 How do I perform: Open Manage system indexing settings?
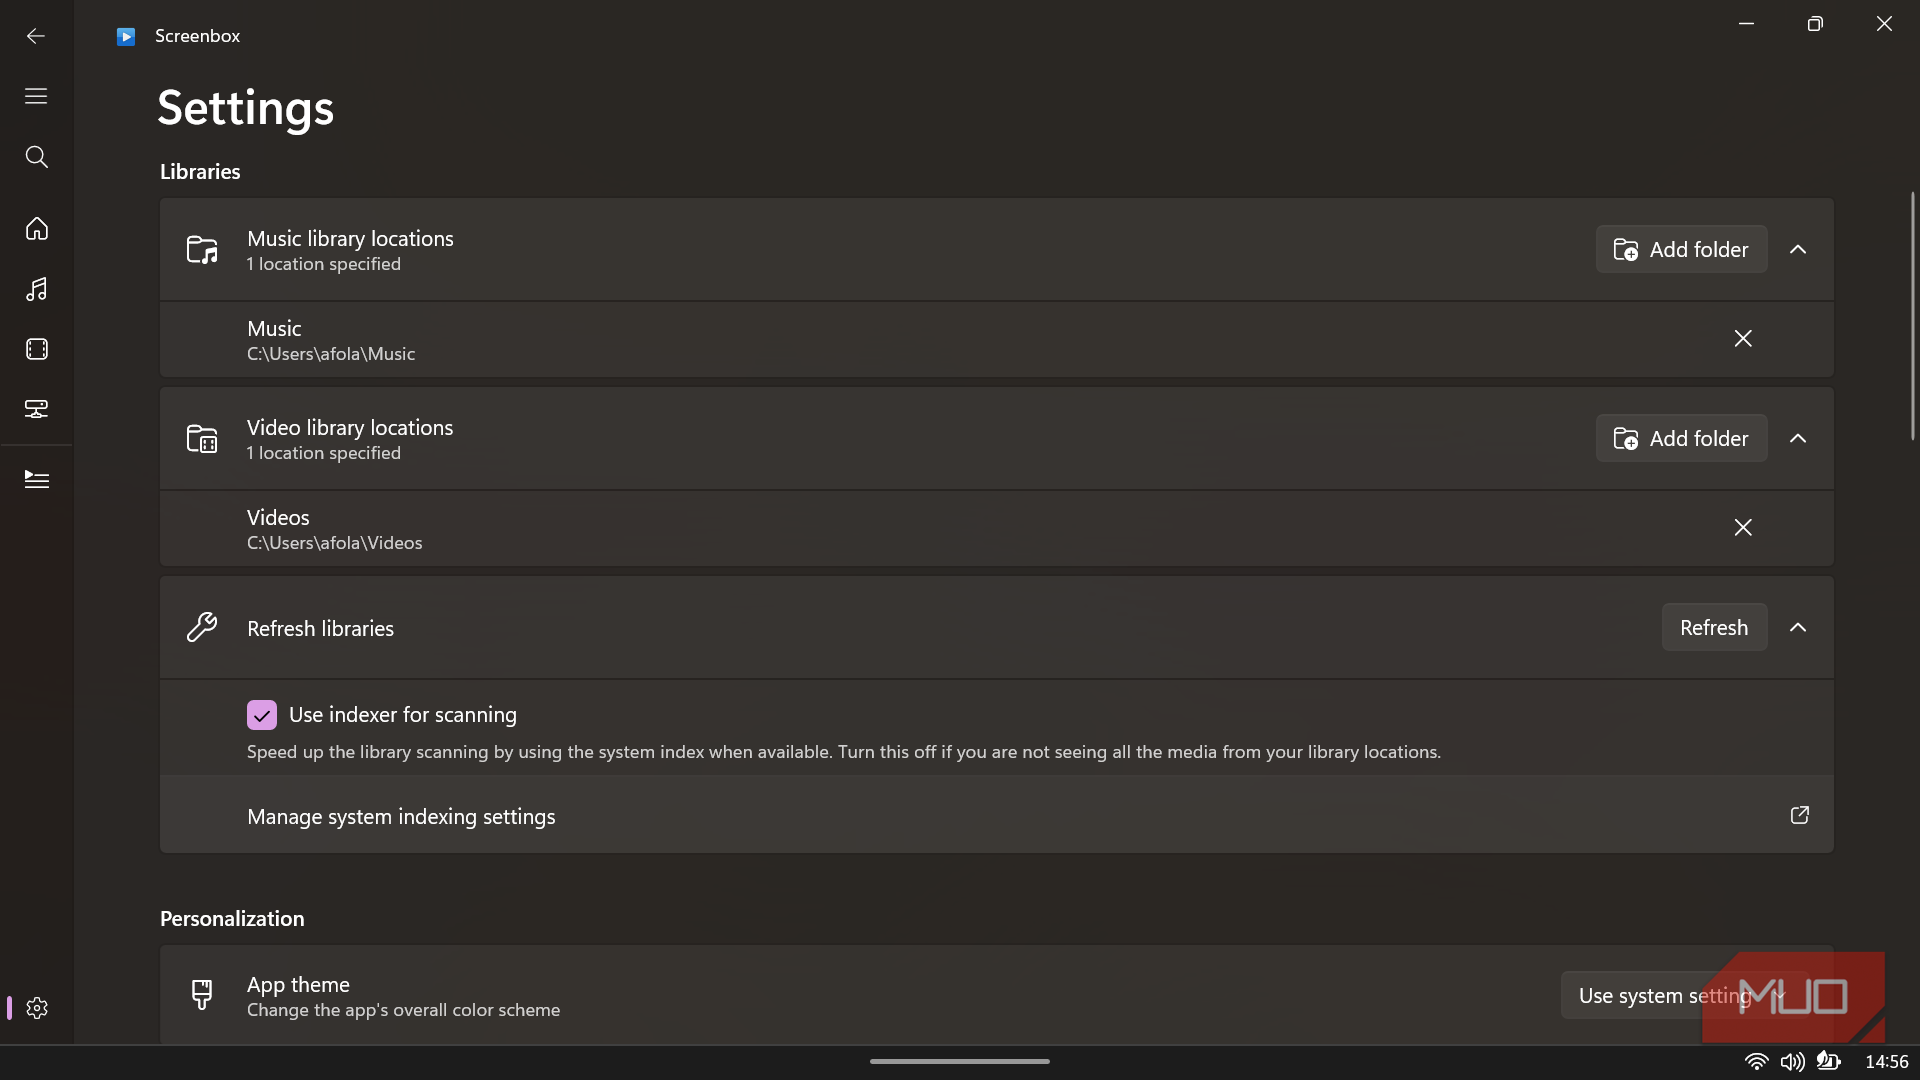(996, 816)
